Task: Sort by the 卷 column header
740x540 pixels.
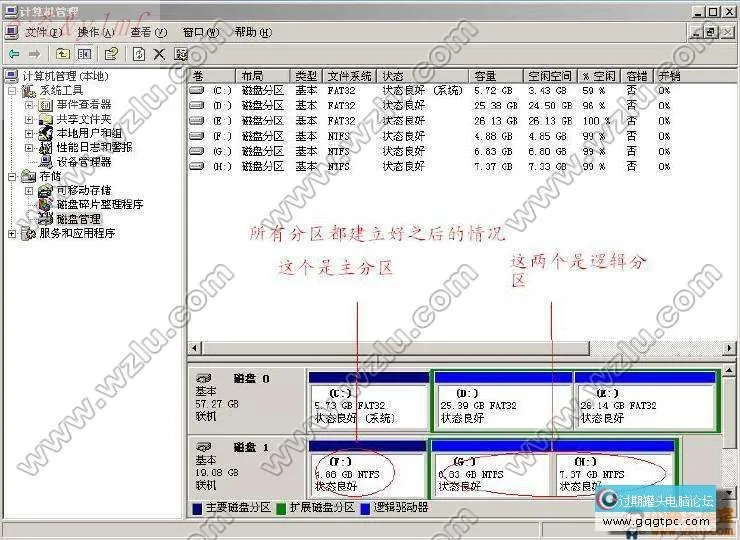Action: [211, 76]
